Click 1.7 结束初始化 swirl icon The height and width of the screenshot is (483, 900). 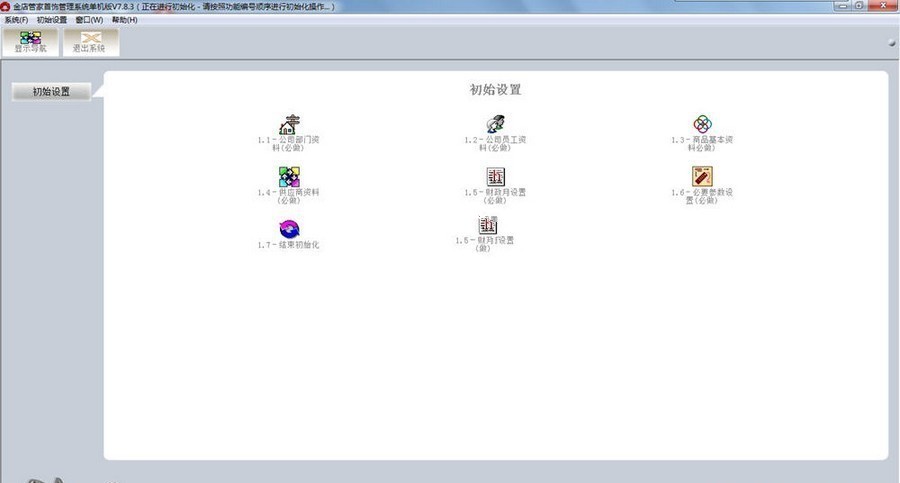pyautogui.click(x=289, y=229)
